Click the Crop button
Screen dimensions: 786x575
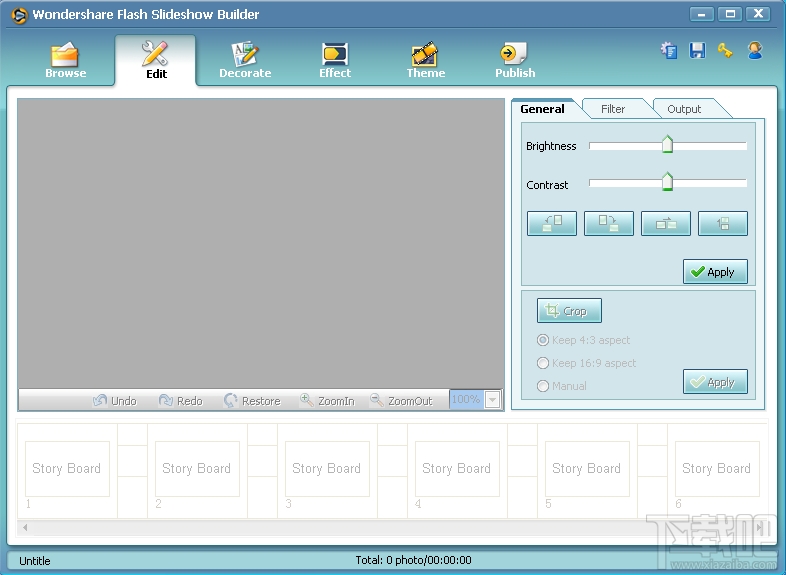(569, 311)
